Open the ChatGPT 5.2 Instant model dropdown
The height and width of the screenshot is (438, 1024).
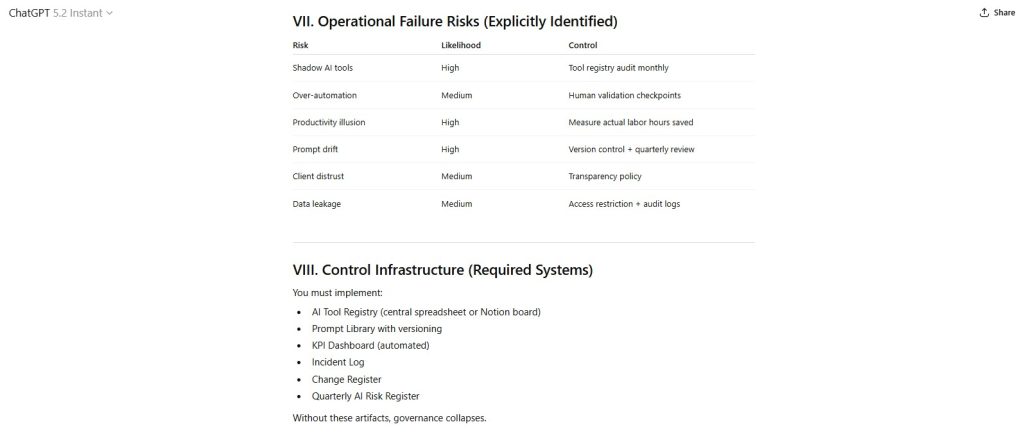(x=60, y=13)
